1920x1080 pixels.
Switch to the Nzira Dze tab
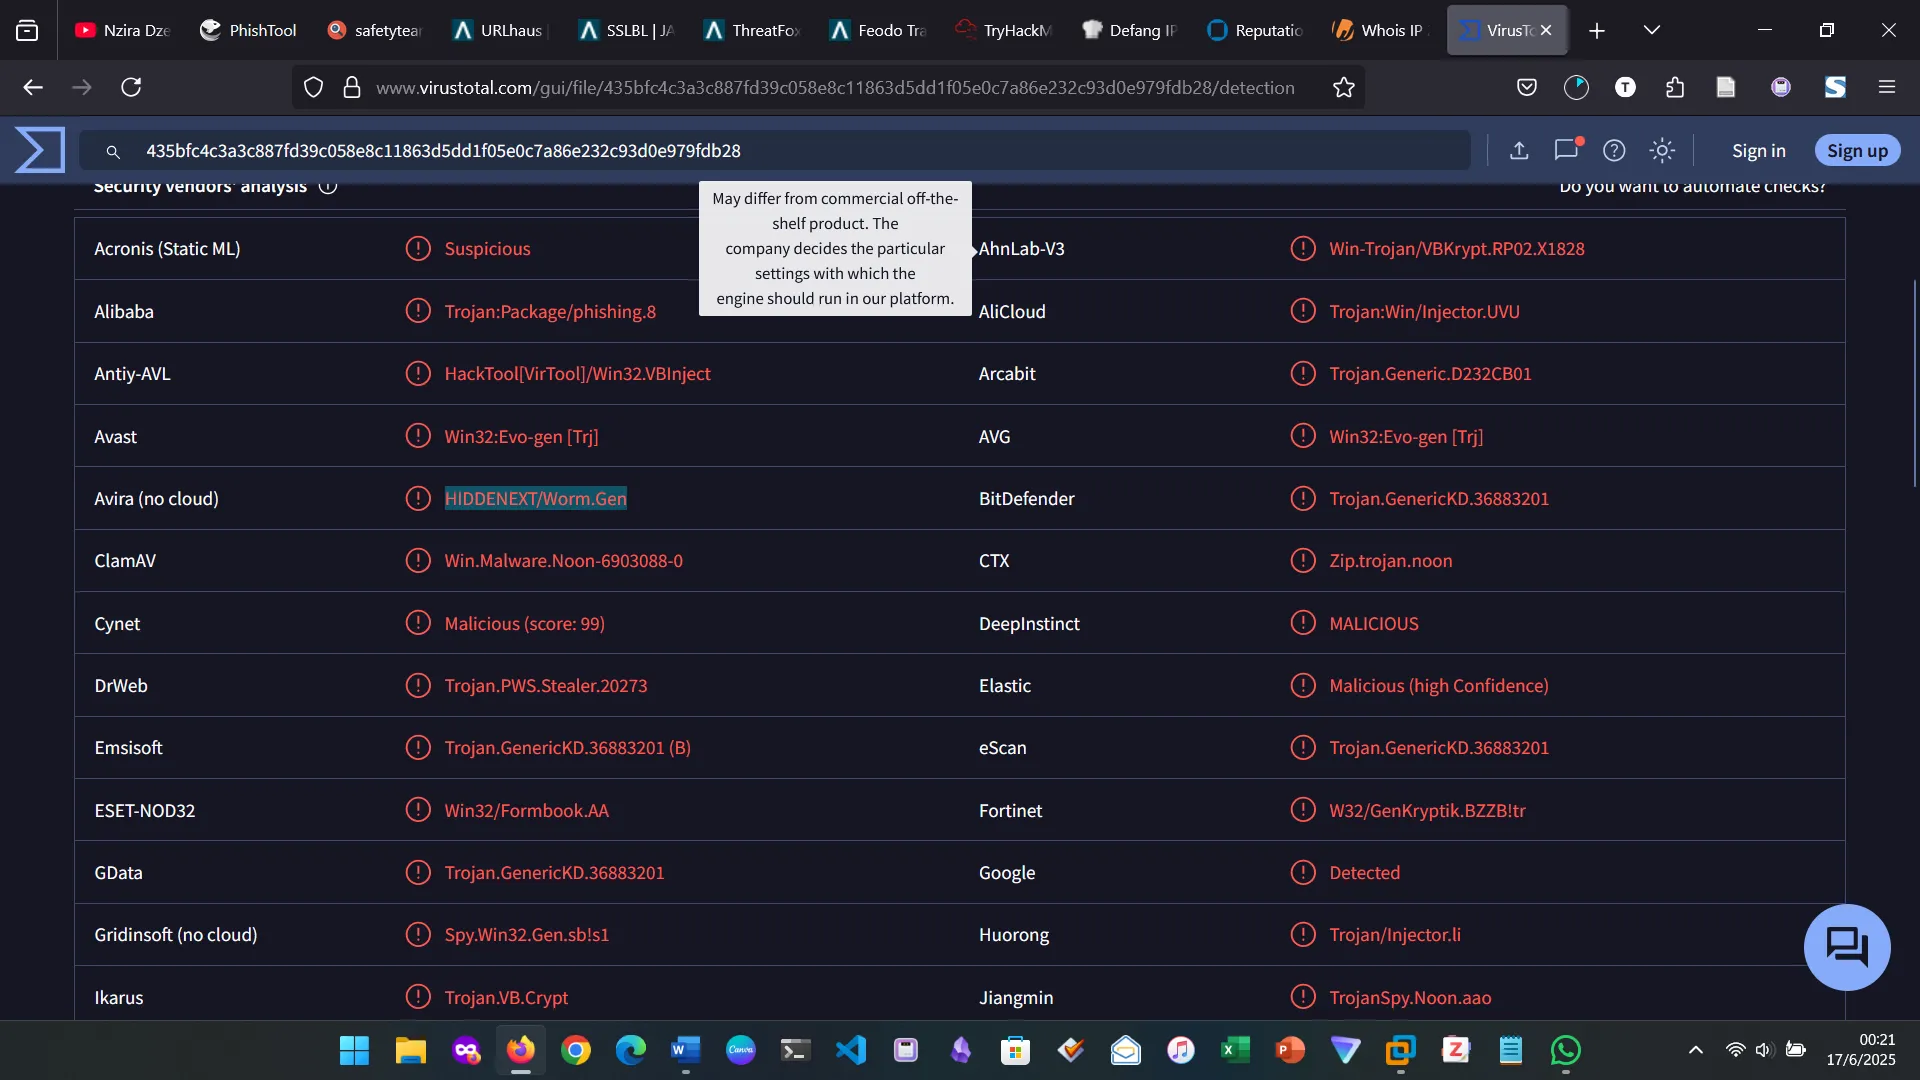click(123, 30)
